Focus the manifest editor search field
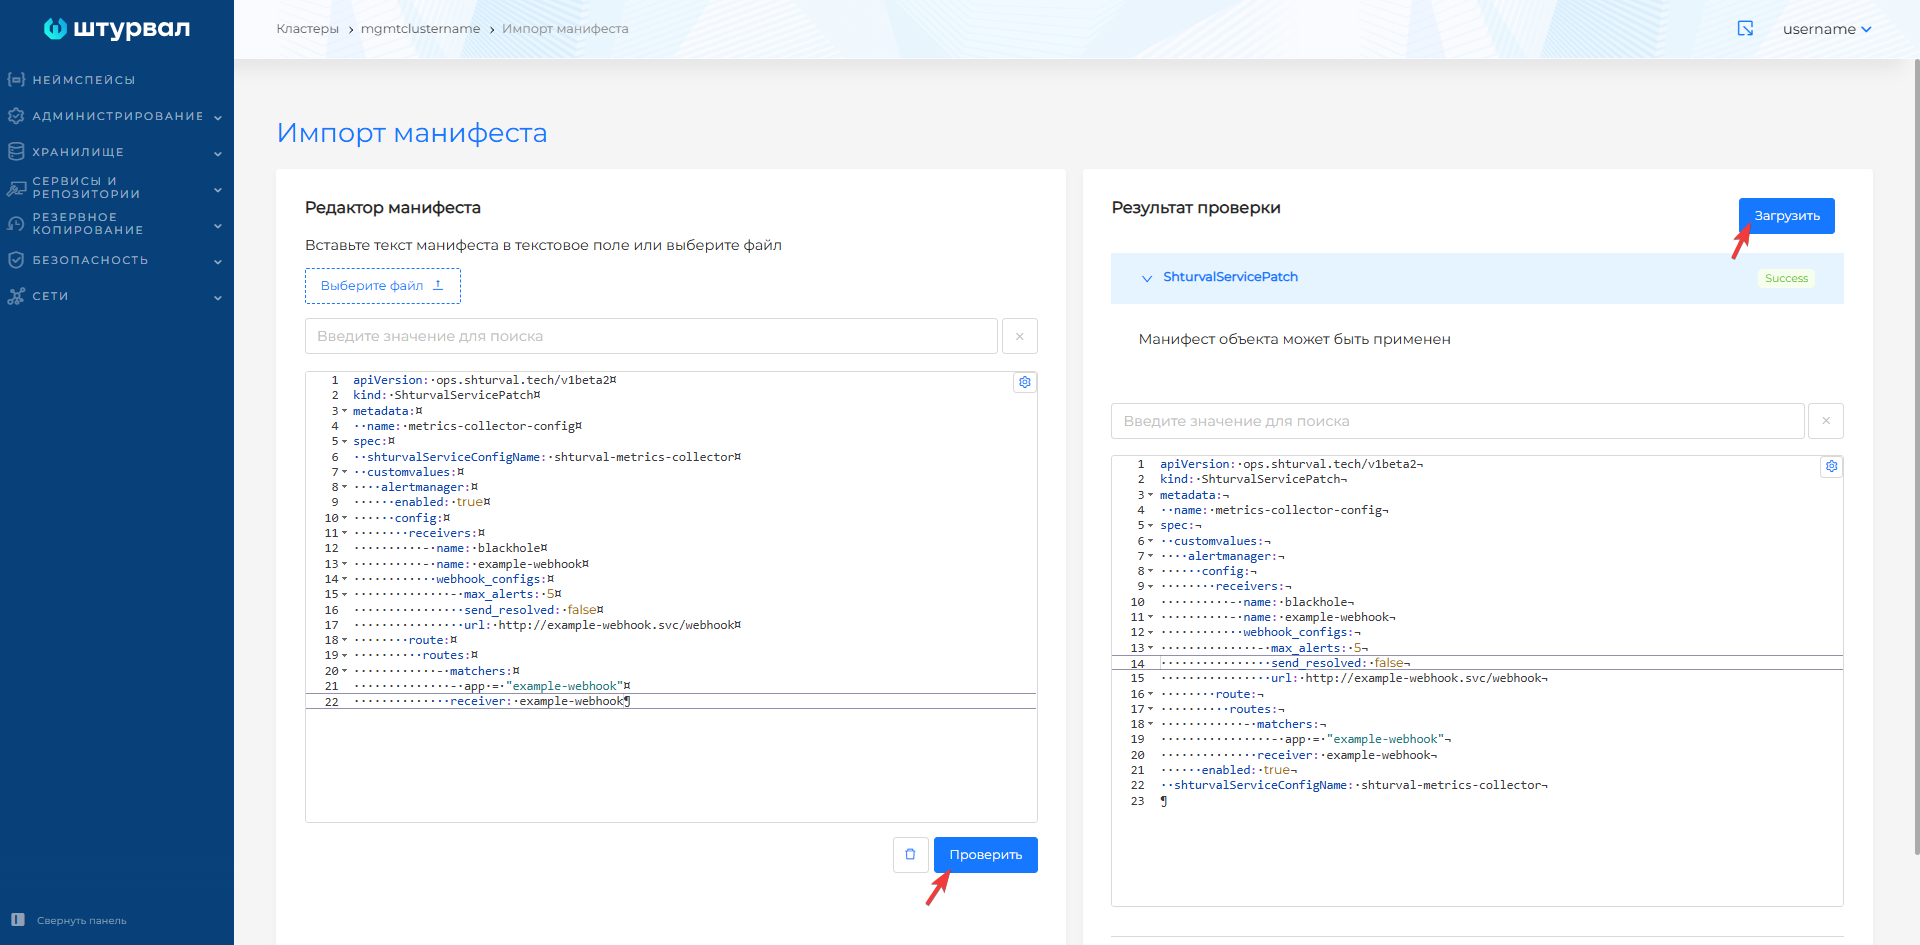This screenshot has height=945, width=1920. tap(651, 336)
